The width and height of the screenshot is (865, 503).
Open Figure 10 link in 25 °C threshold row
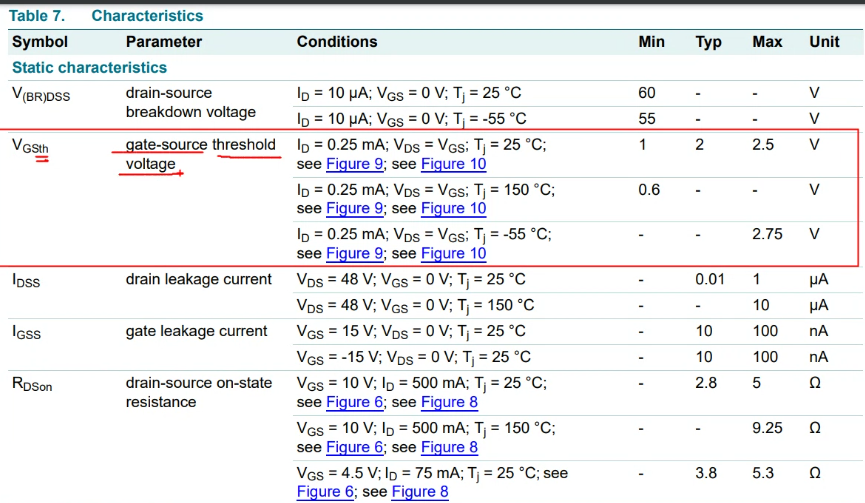coord(453,164)
